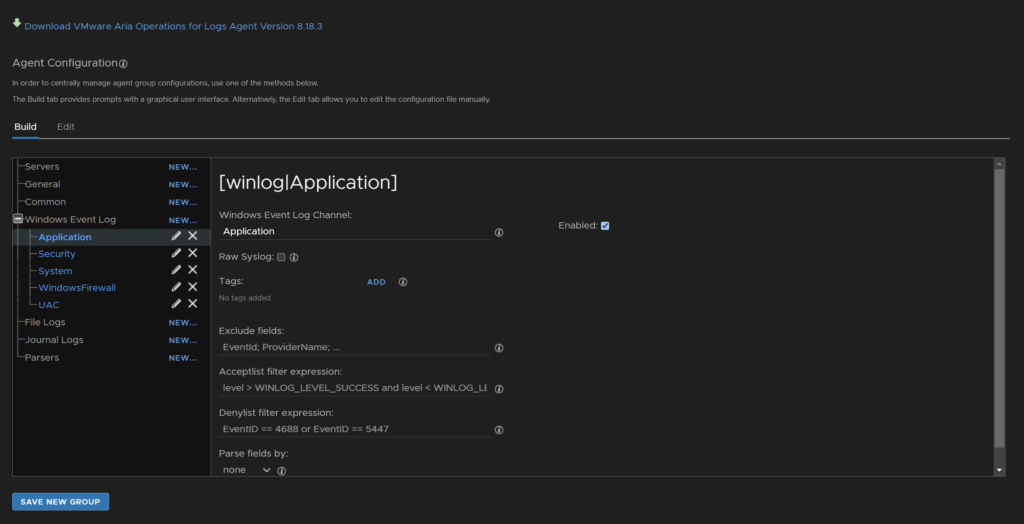Select the Build tab
Viewport: 1024px width, 524px height.
[25, 127]
